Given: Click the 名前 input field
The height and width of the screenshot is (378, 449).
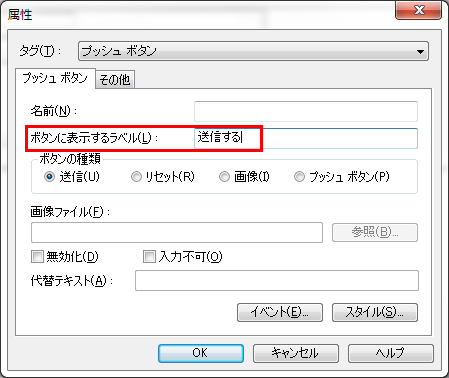Looking at the screenshot, I should point(306,111).
